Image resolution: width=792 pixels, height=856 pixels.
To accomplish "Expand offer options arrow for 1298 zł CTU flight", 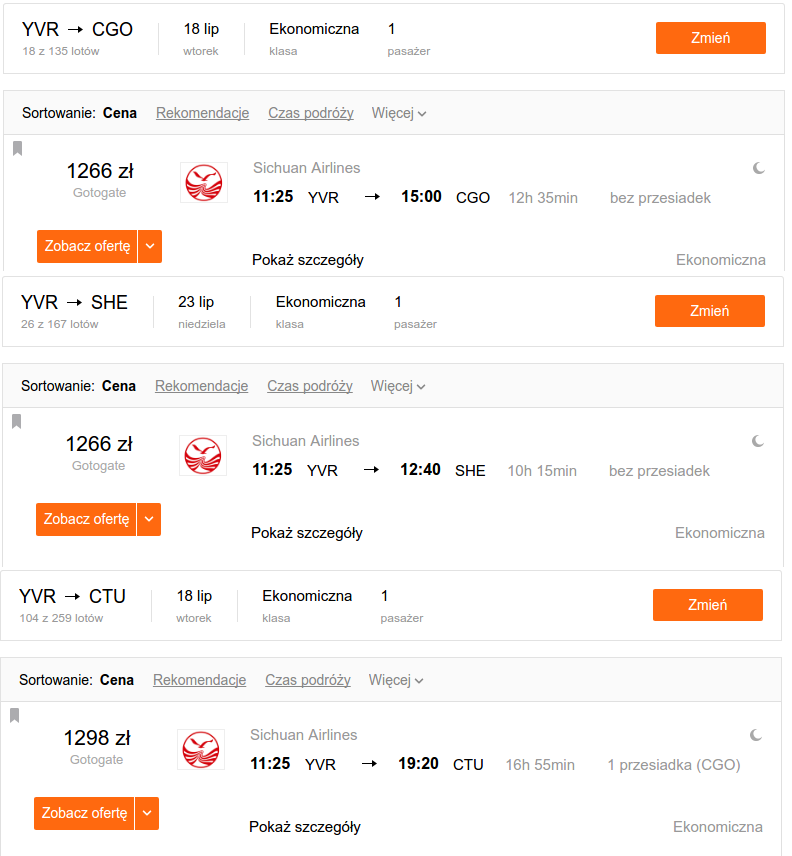I will (147, 813).
